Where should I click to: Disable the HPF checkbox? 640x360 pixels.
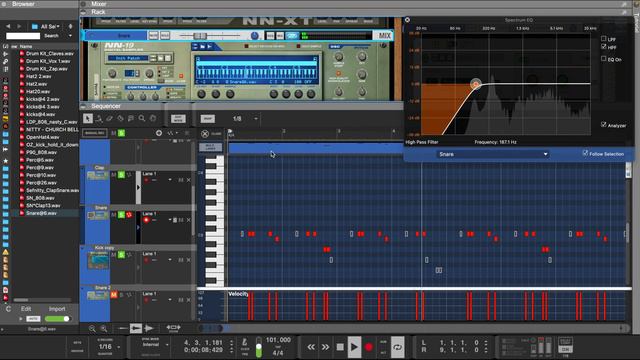604,47
